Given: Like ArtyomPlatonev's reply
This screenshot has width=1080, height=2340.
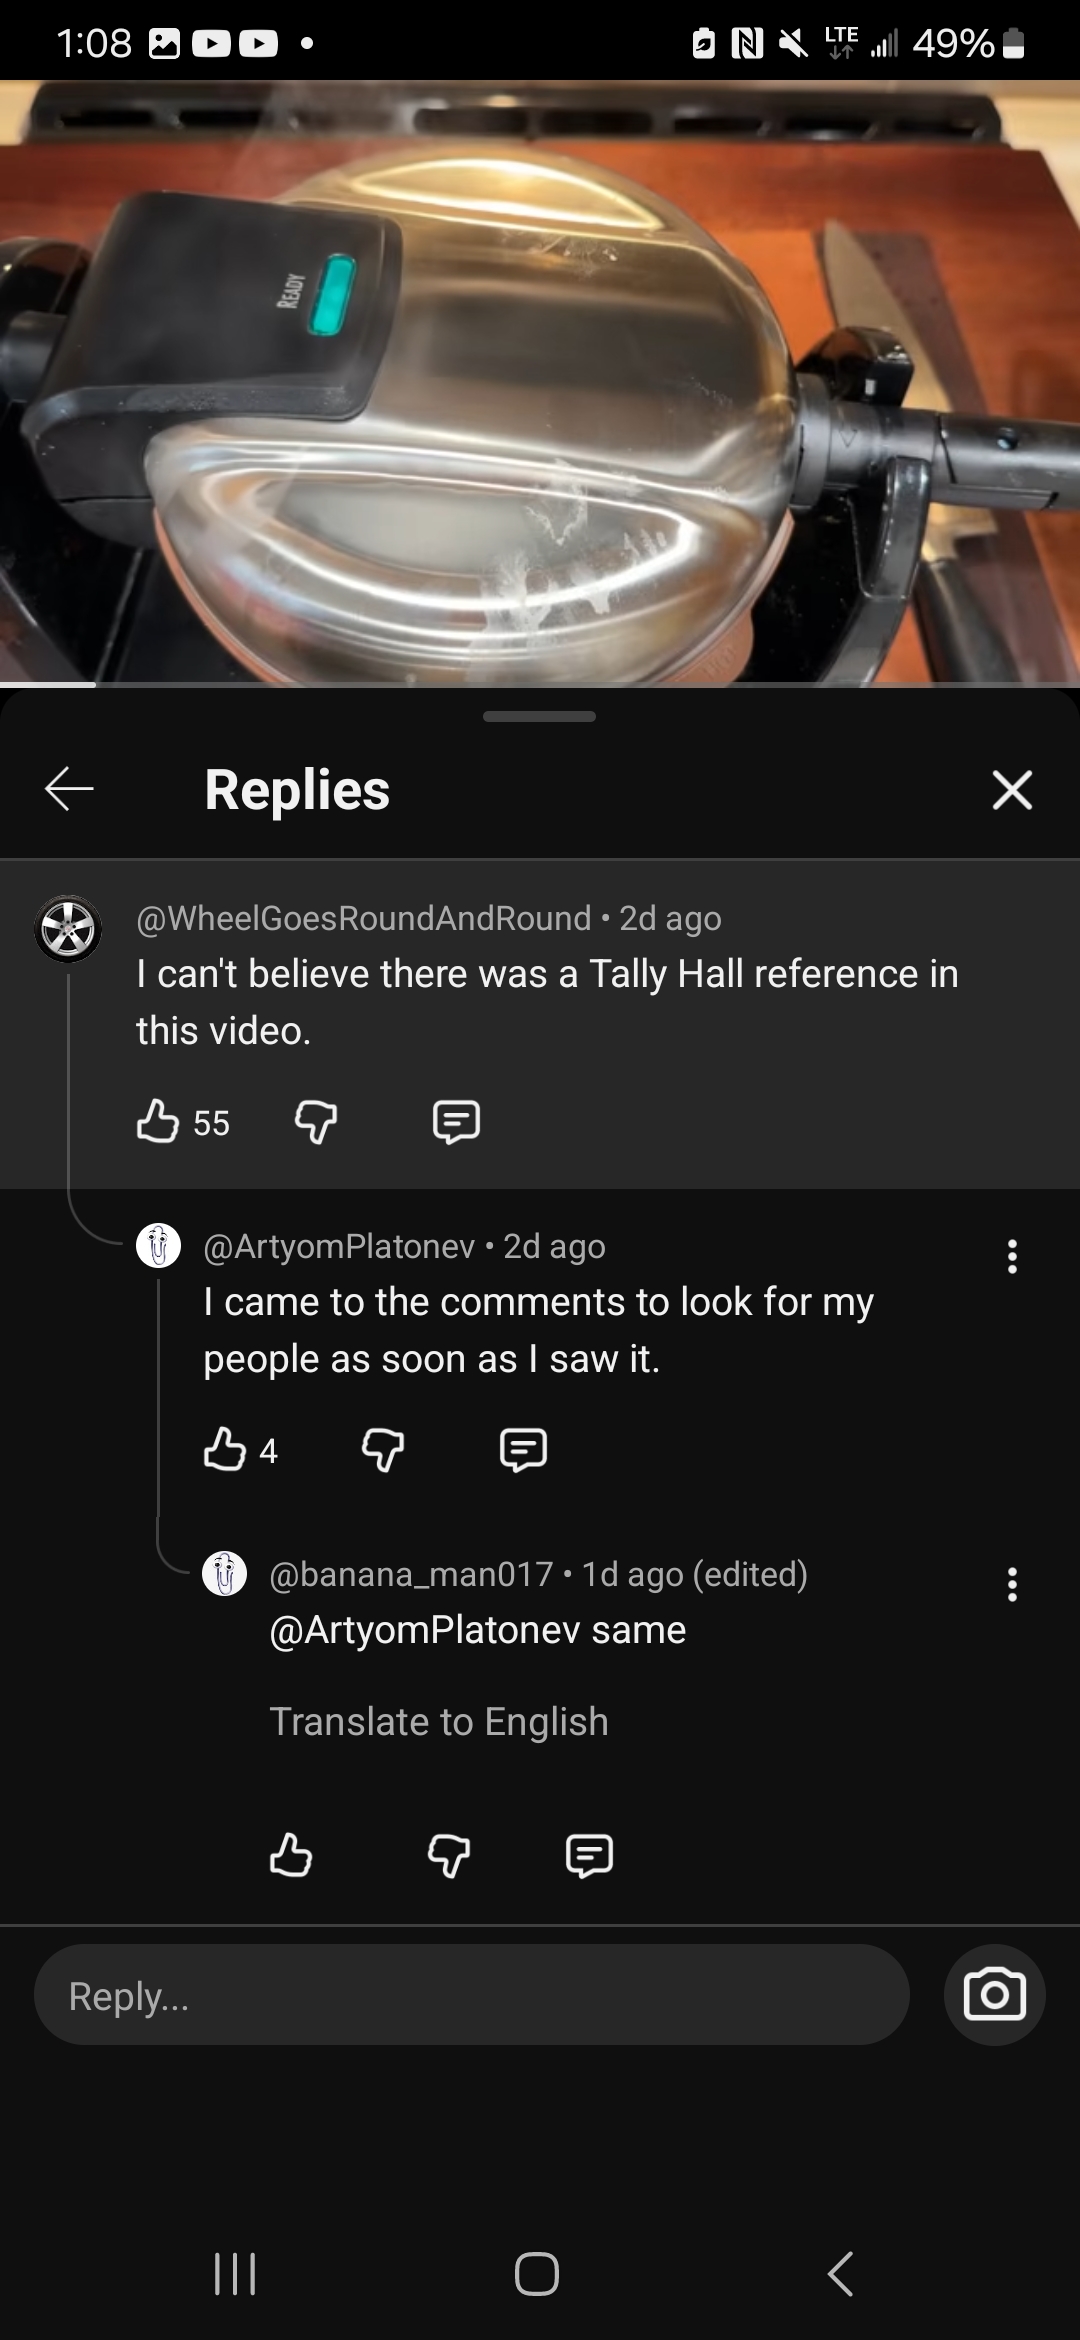Looking at the screenshot, I should 225,1449.
